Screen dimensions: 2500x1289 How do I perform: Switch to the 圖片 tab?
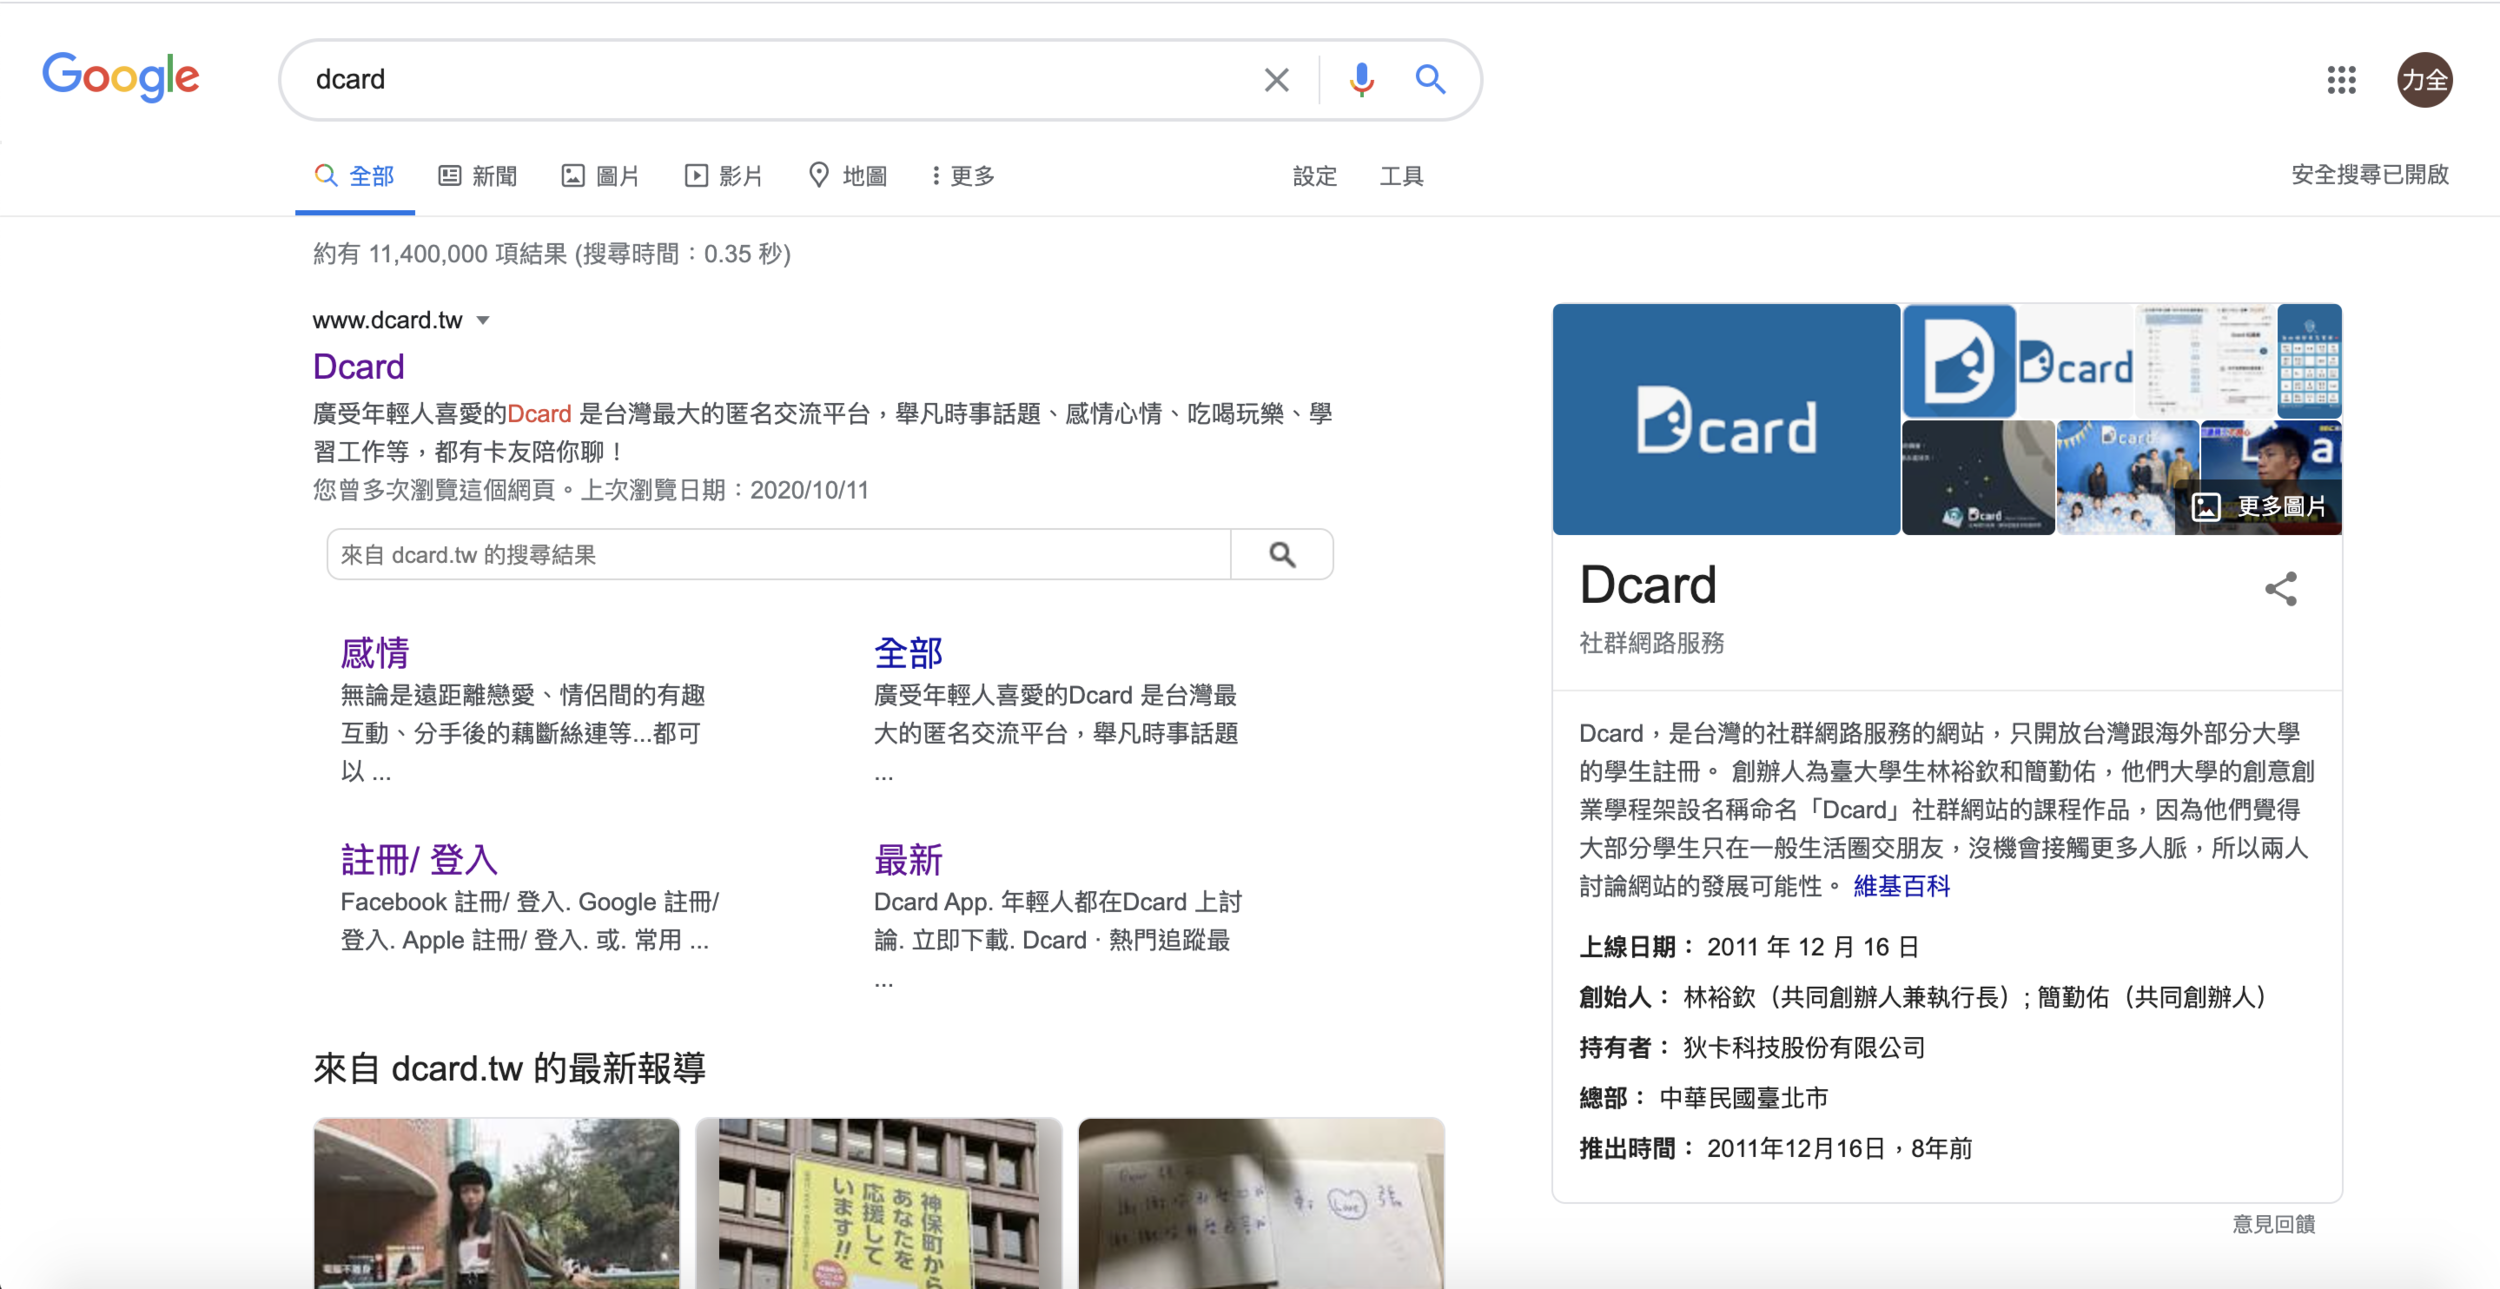tap(600, 176)
